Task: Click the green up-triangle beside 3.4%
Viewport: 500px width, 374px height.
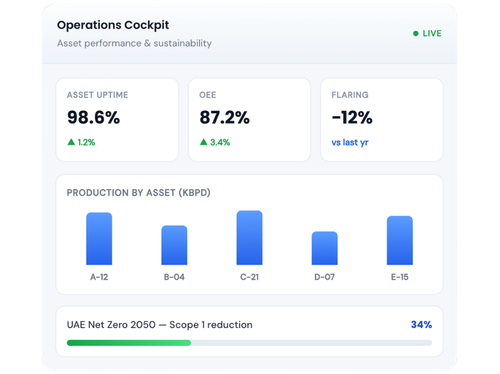Action: pyautogui.click(x=203, y=142)
